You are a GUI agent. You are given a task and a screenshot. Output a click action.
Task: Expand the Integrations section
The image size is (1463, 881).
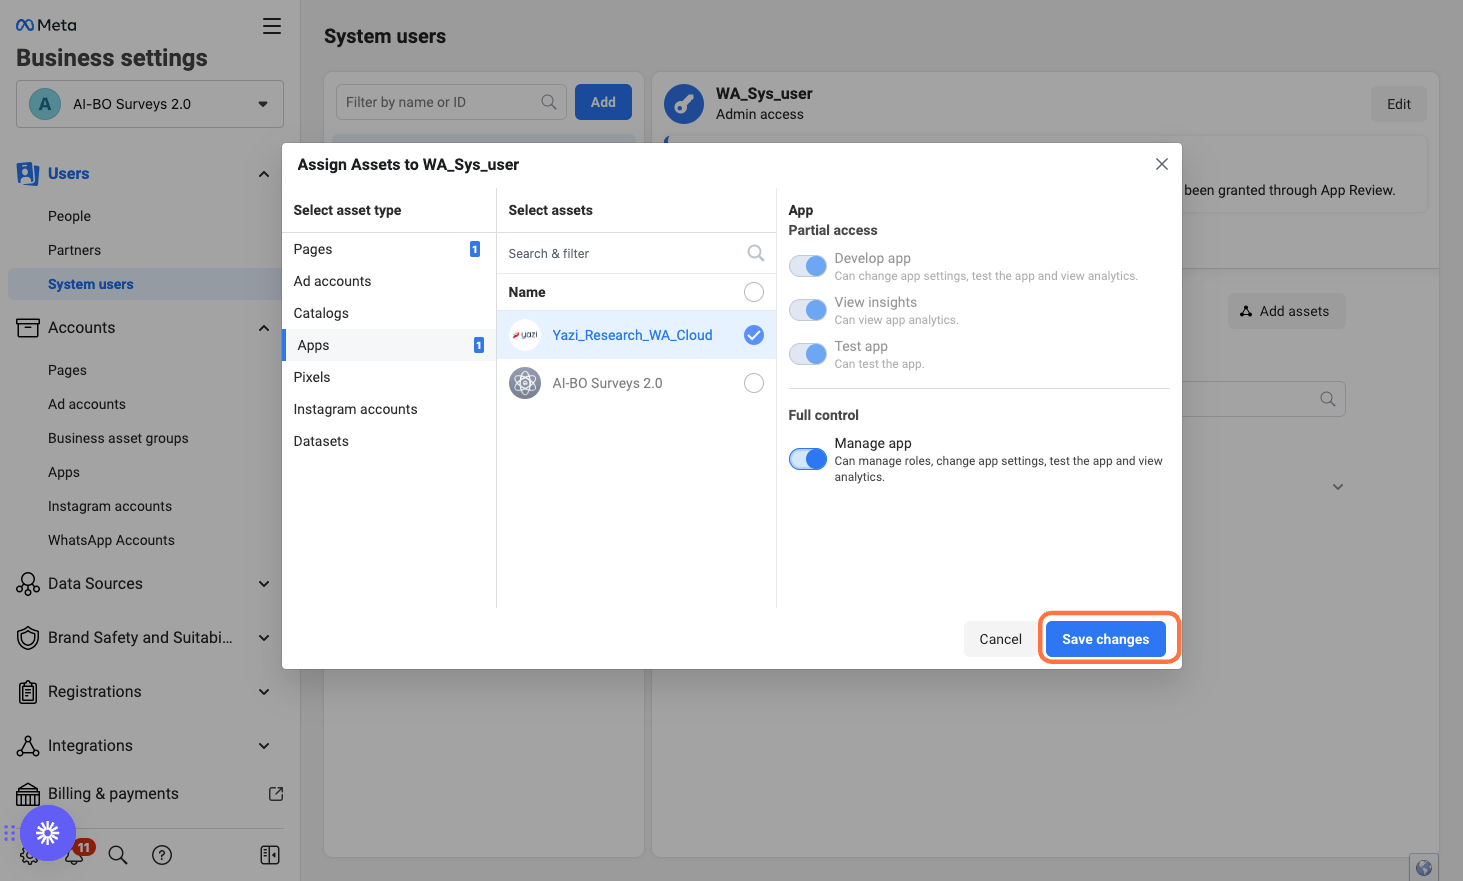pos(264,746)
